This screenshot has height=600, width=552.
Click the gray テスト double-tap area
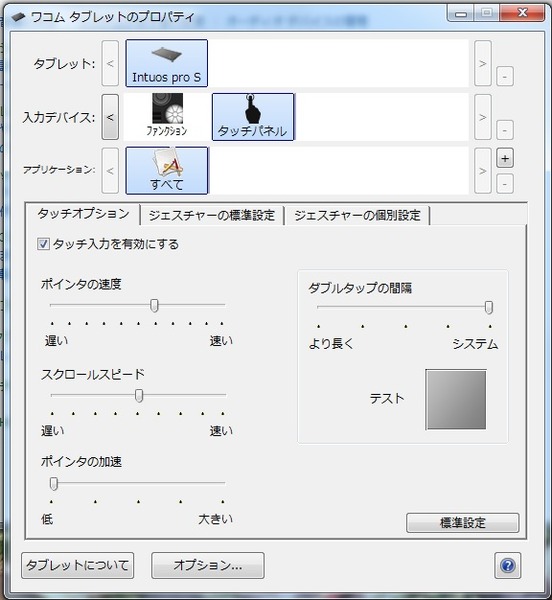pyautogui.click(x=456, y=399)
